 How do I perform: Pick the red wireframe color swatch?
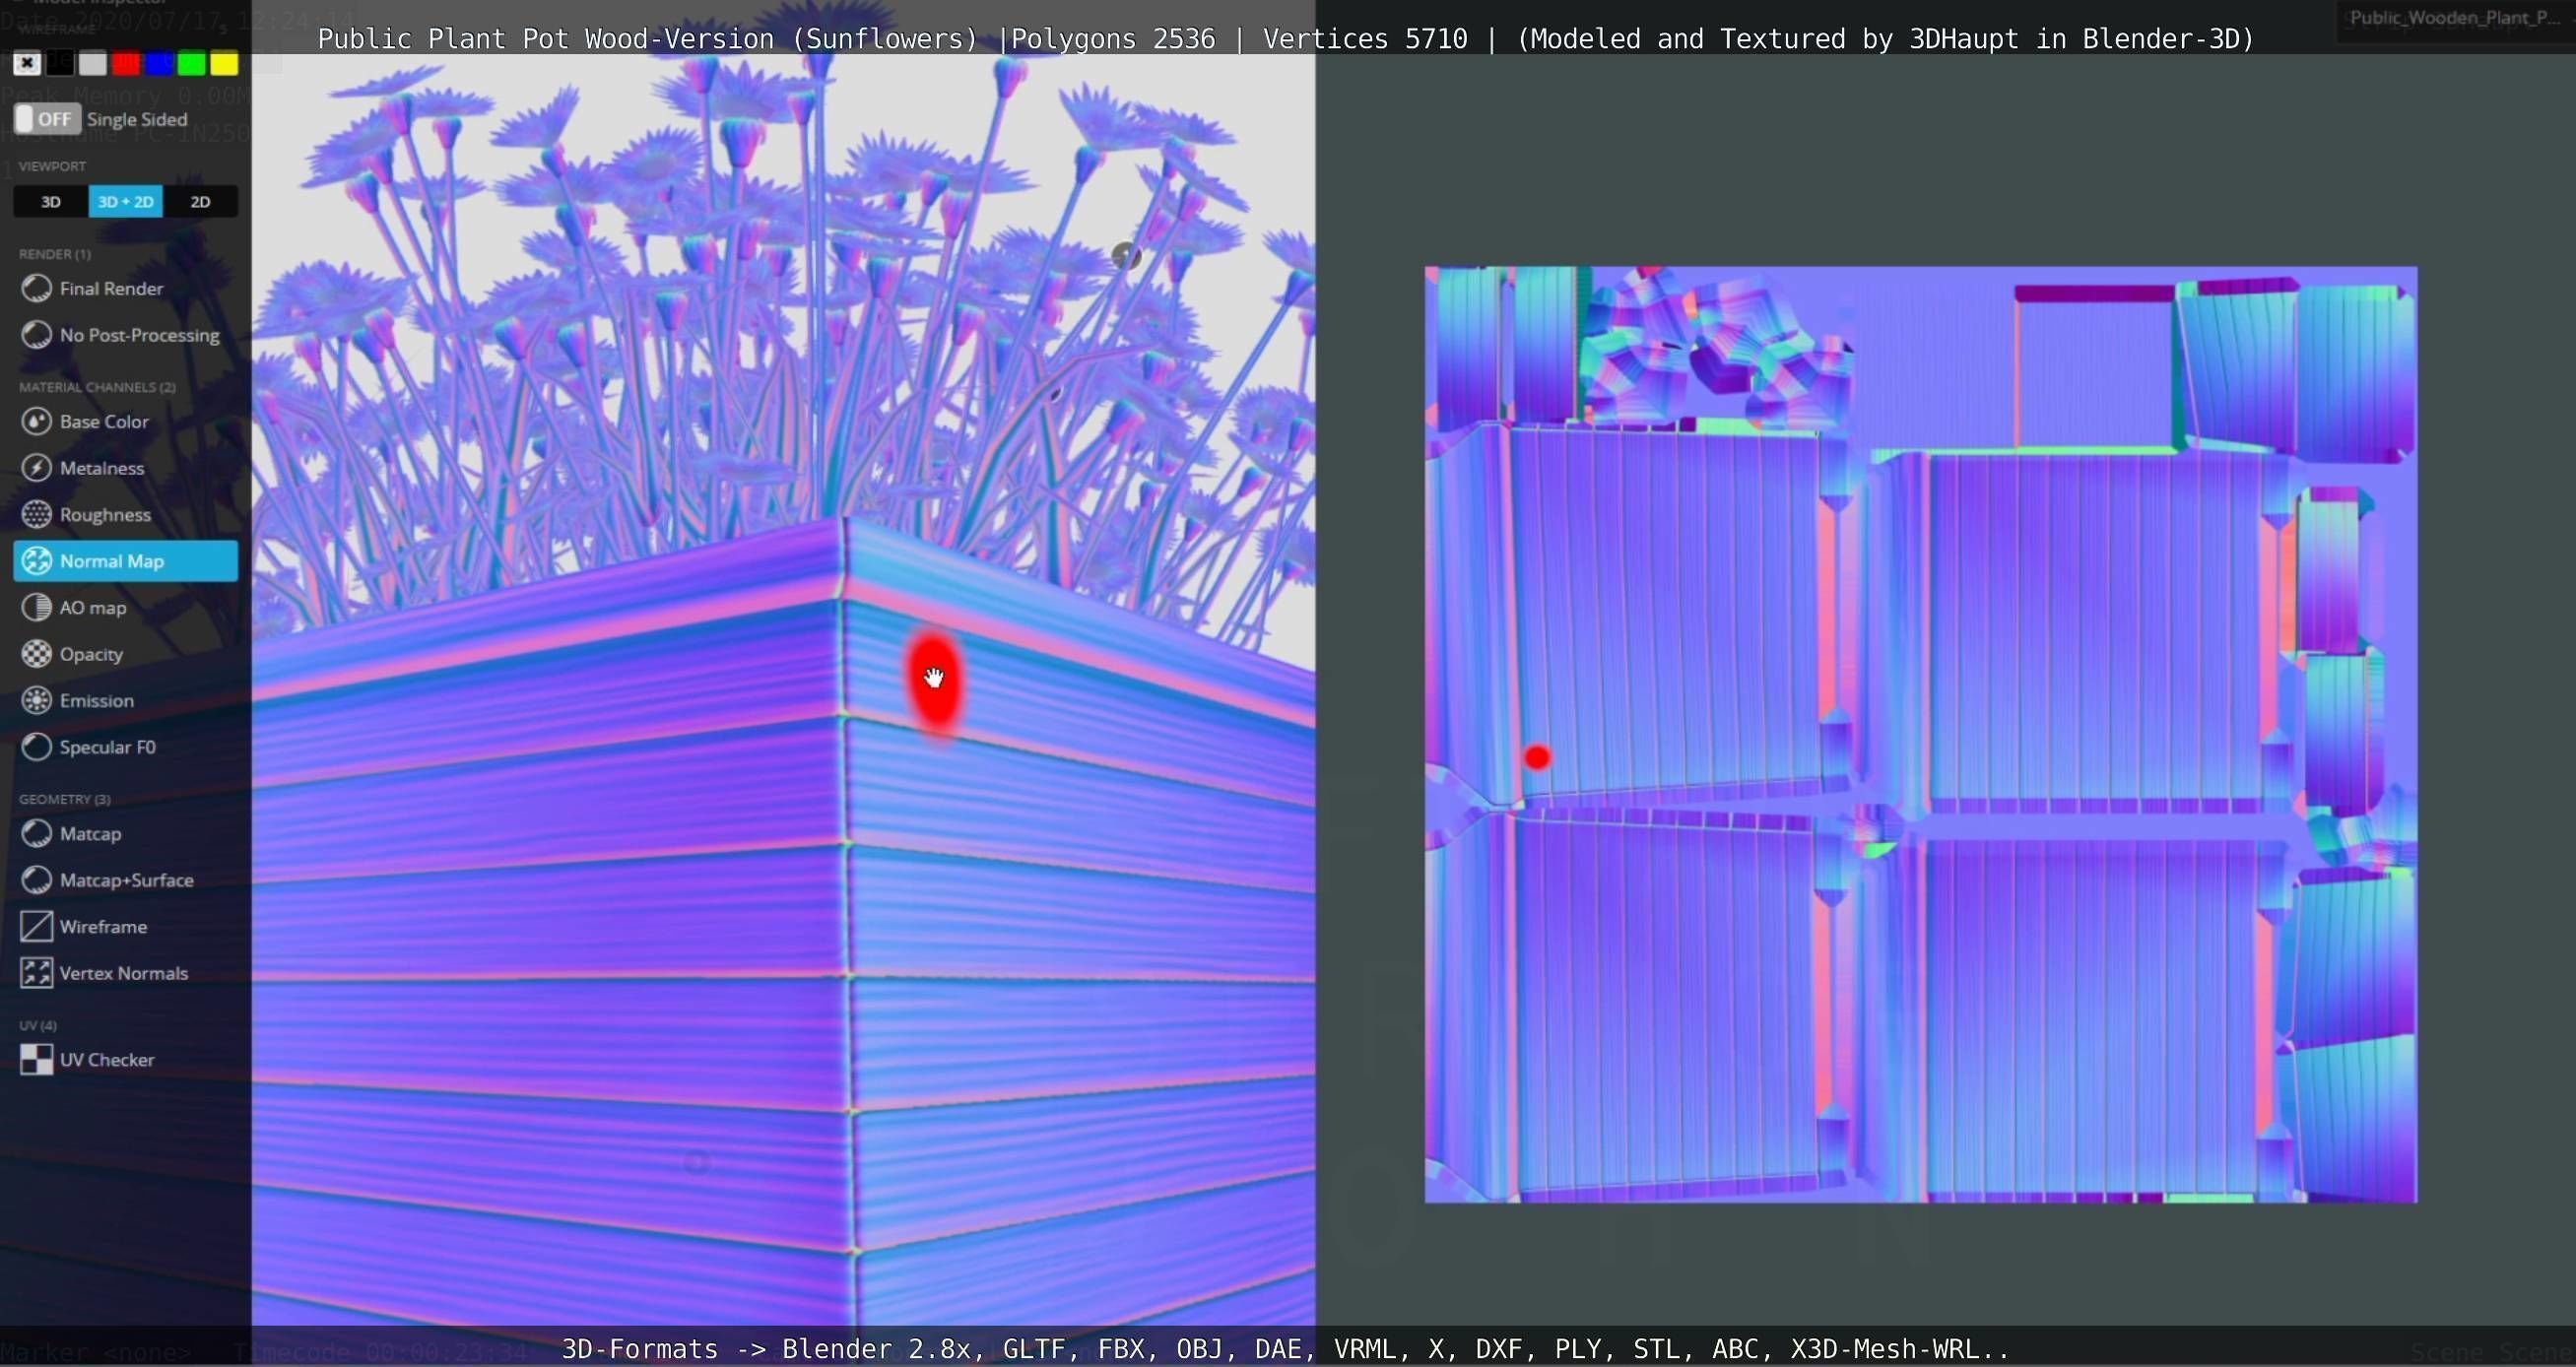tap(126, 64)
